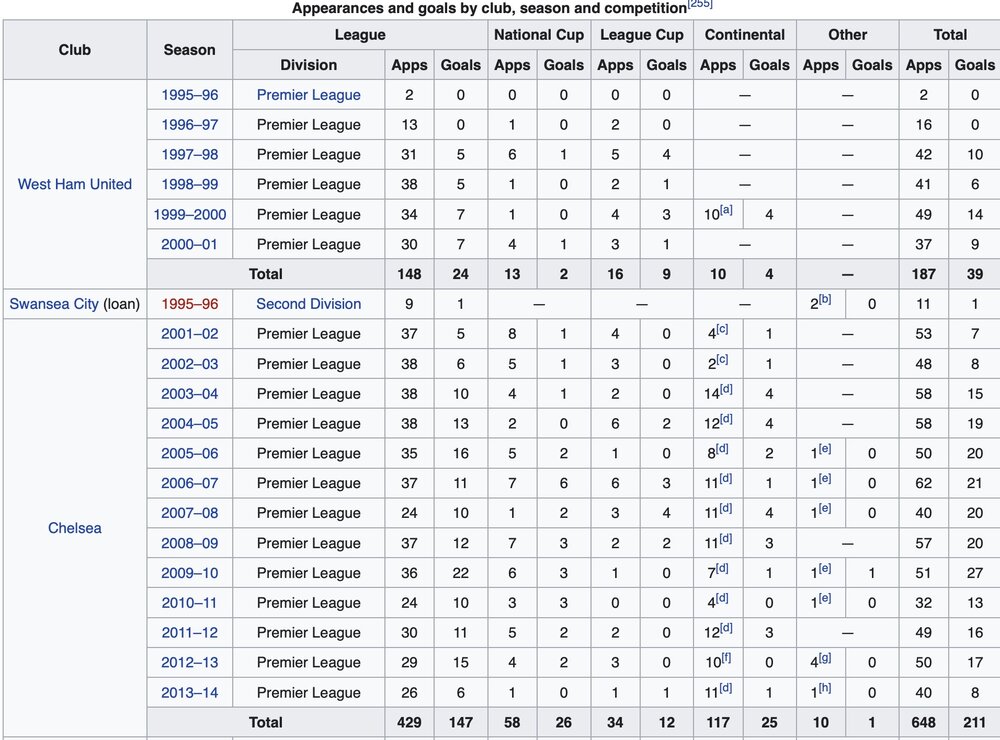Open the Second Division link
Viewport: 1000px width, 740px height.
pos(309,304)
